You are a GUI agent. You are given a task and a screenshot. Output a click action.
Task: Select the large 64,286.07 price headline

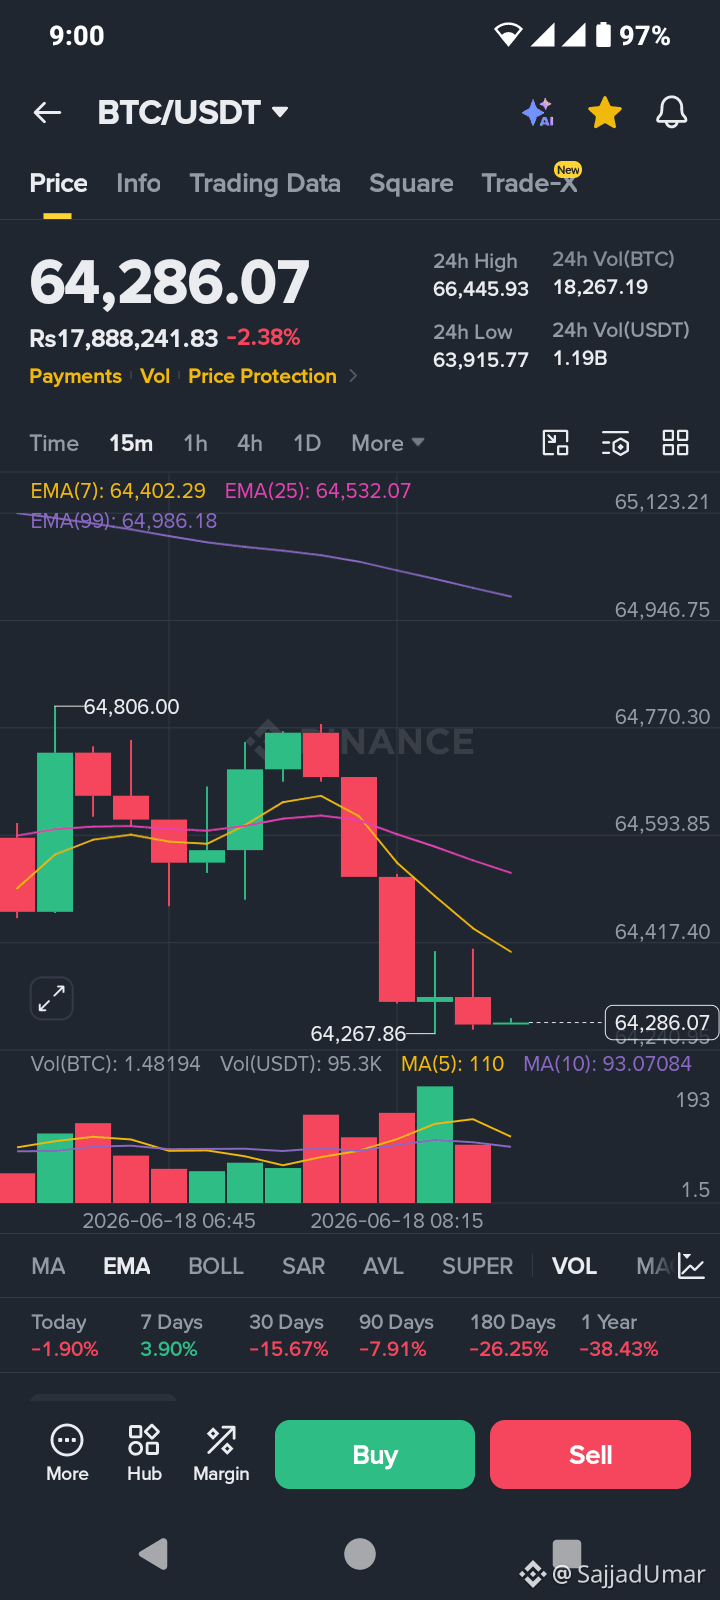click(x=170, y=283)
